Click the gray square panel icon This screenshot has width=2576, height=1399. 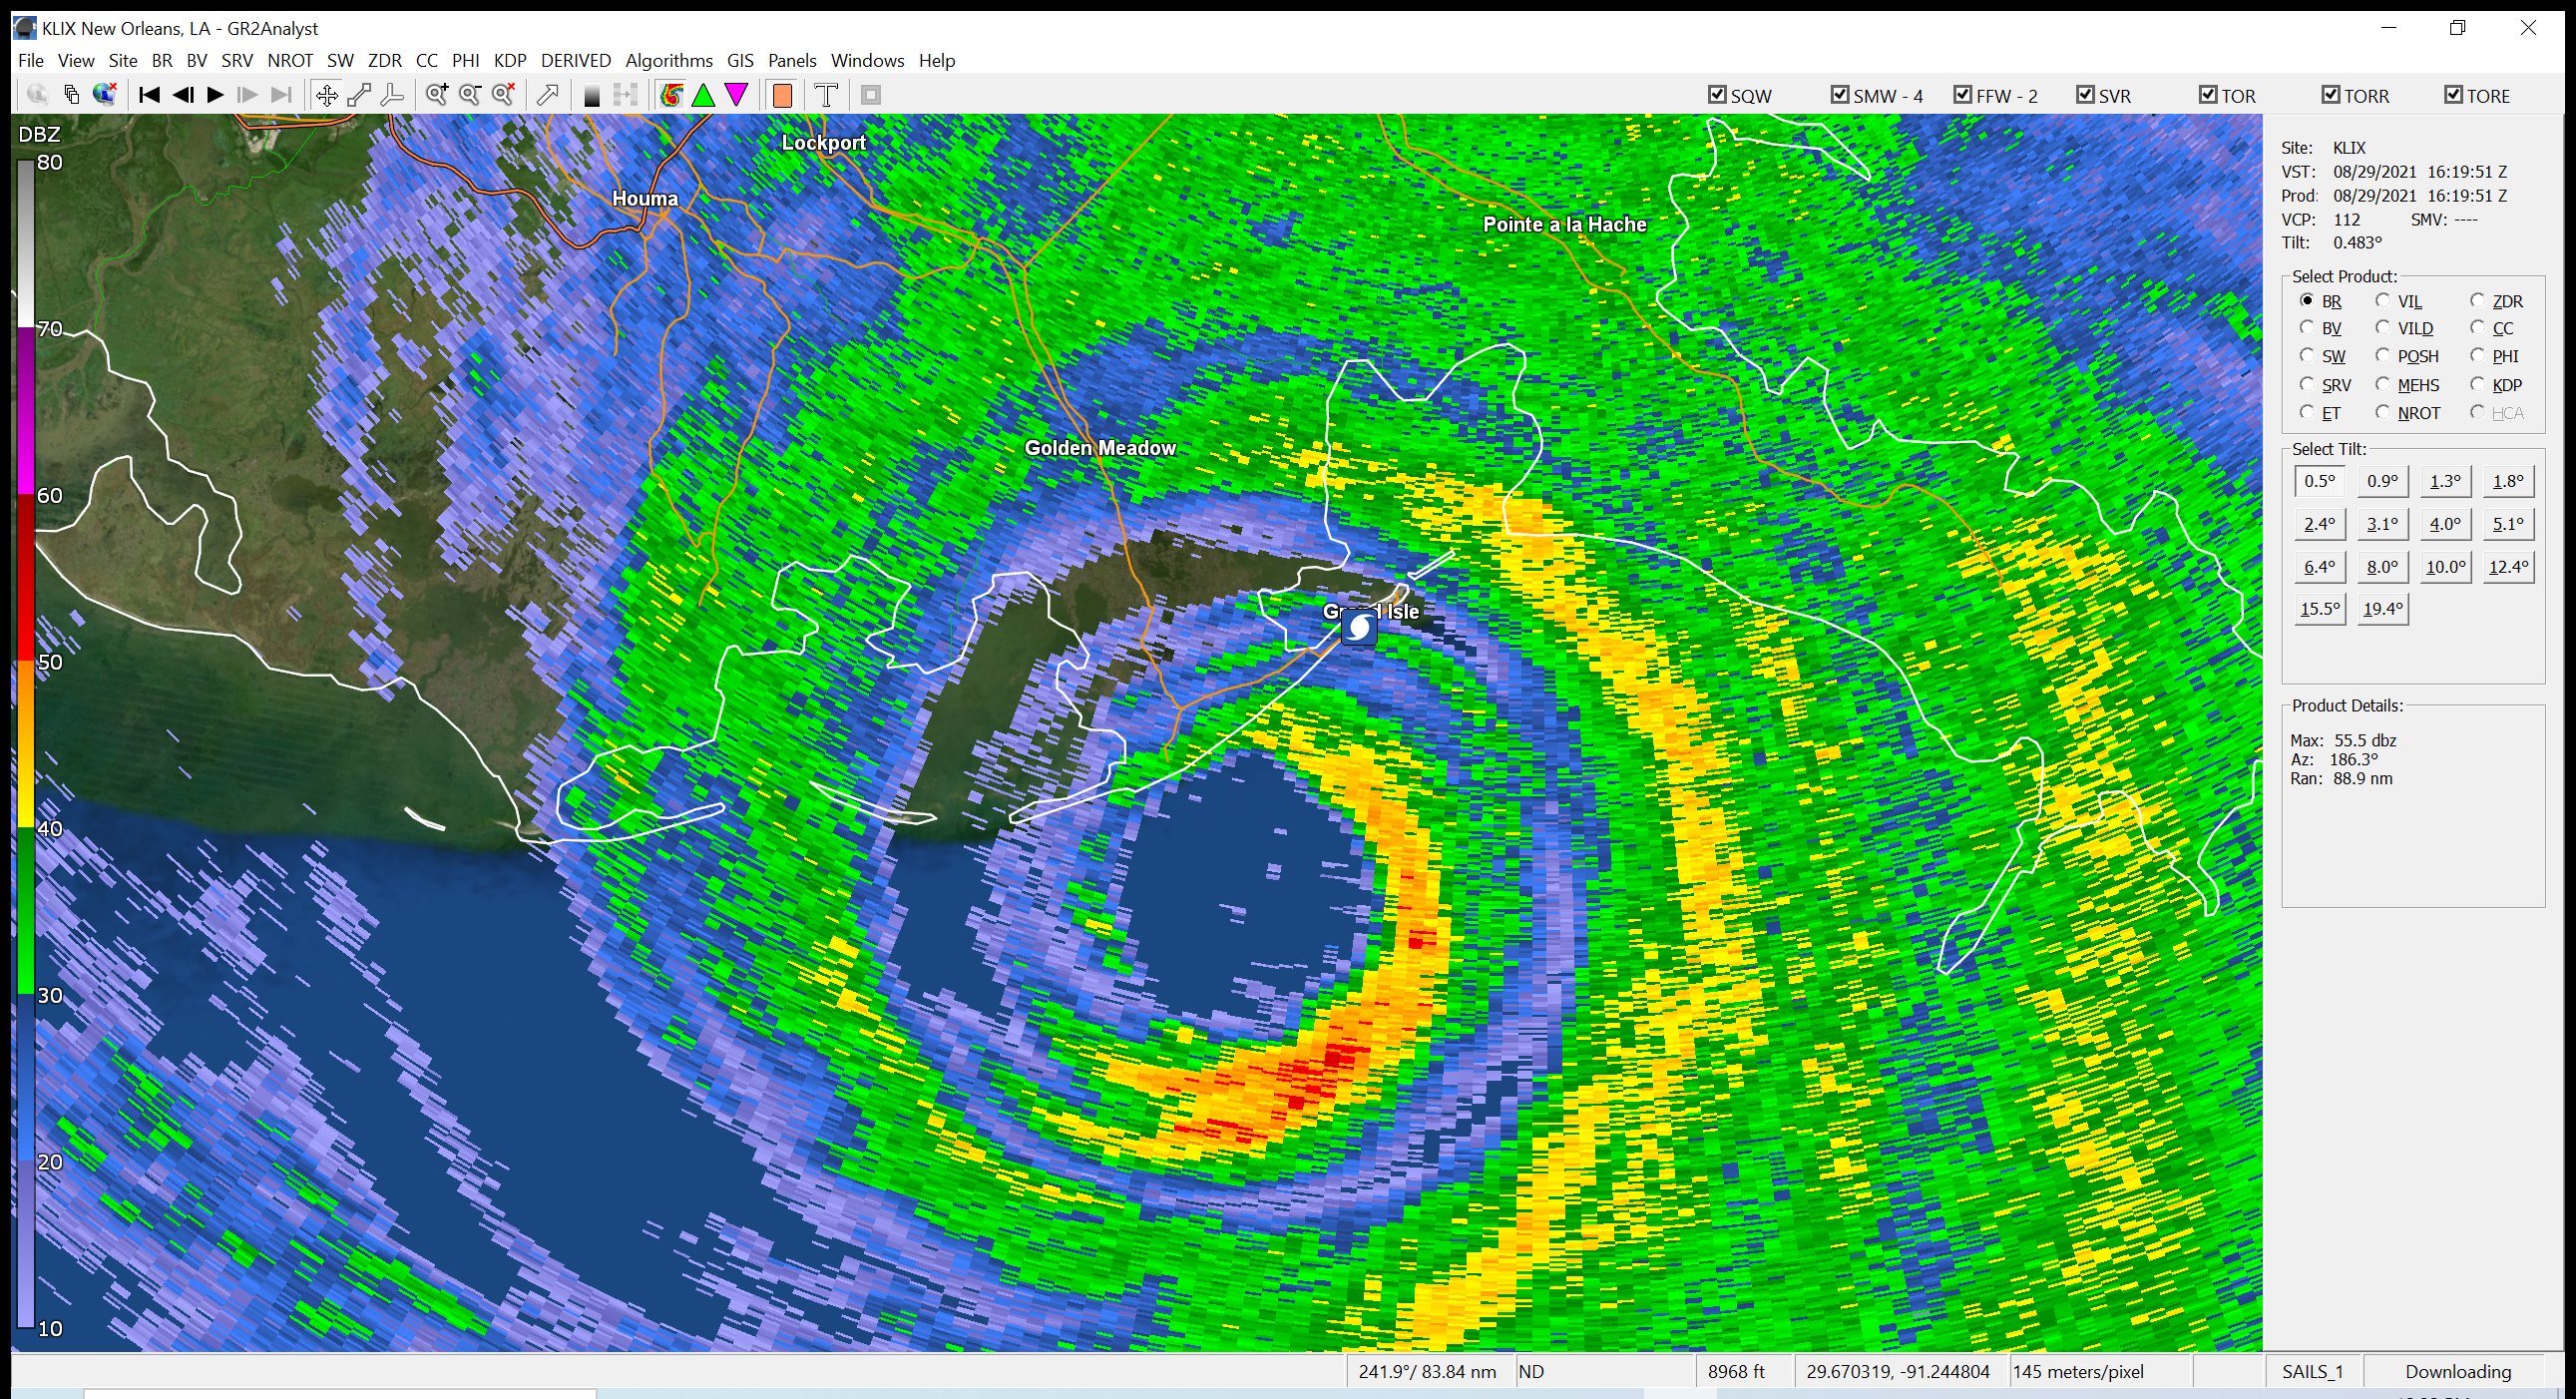(871, 95)
